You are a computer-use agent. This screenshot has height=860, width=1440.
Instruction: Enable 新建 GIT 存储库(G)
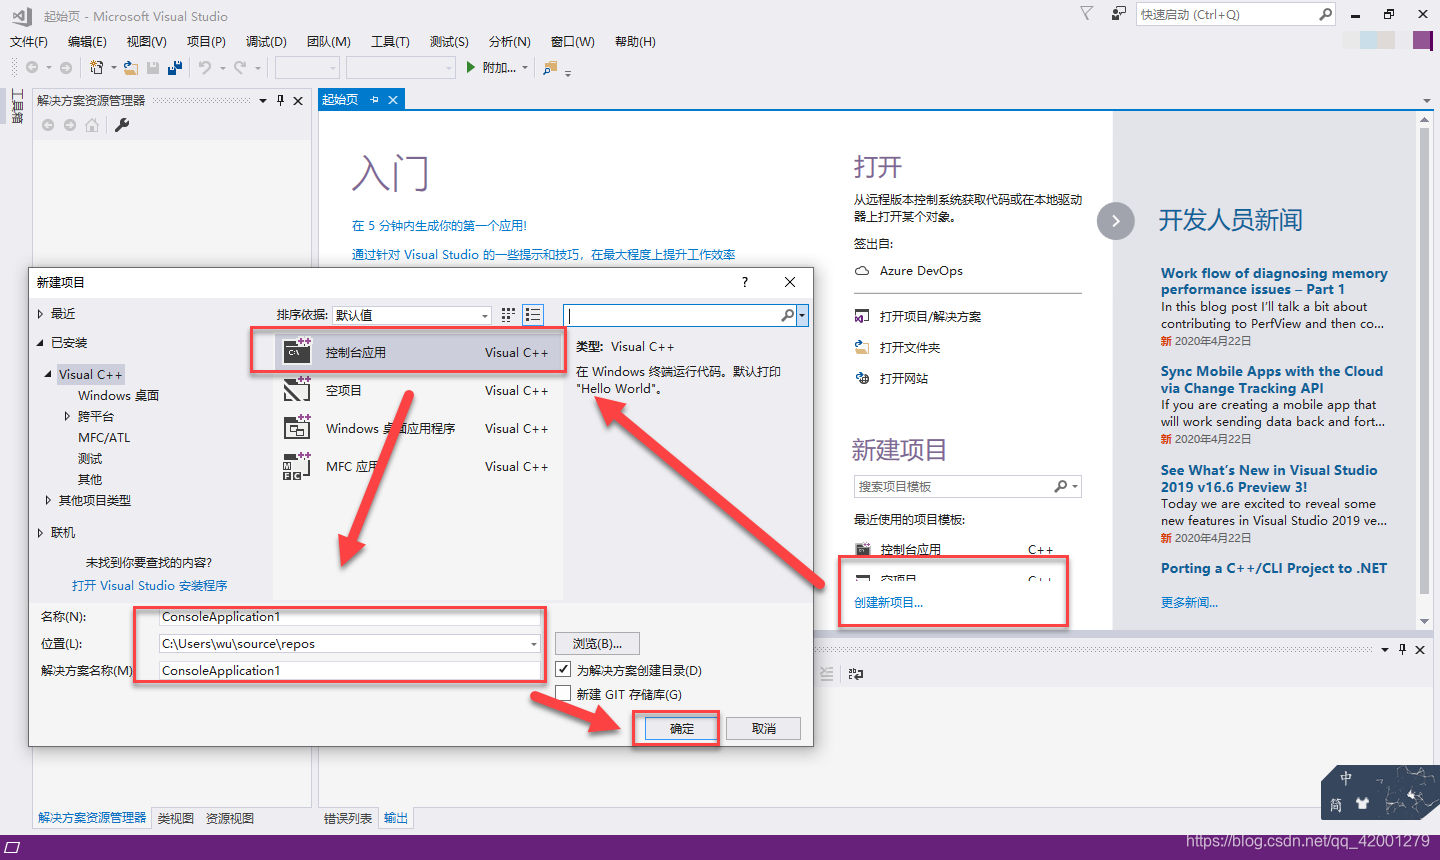pos(563,692)
